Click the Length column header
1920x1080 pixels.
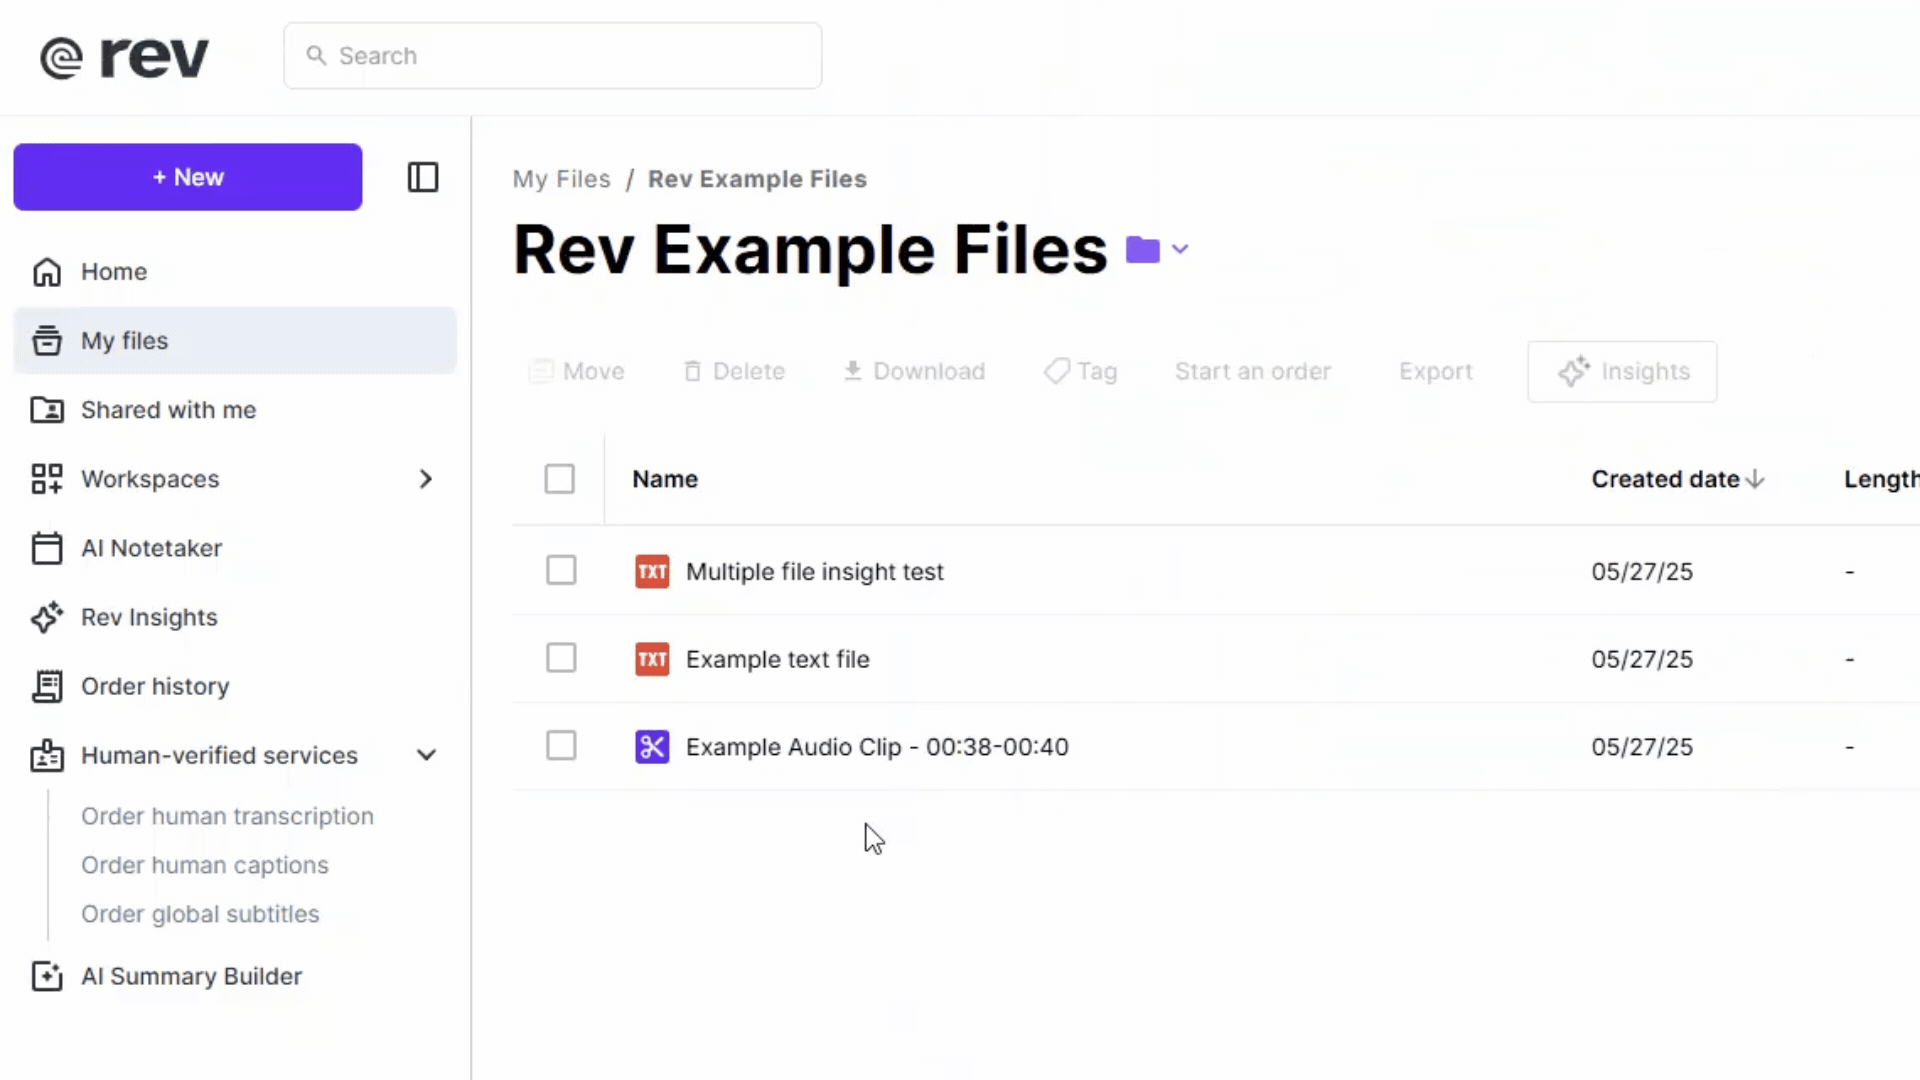pyautogui.click(x=1881, y=479)
